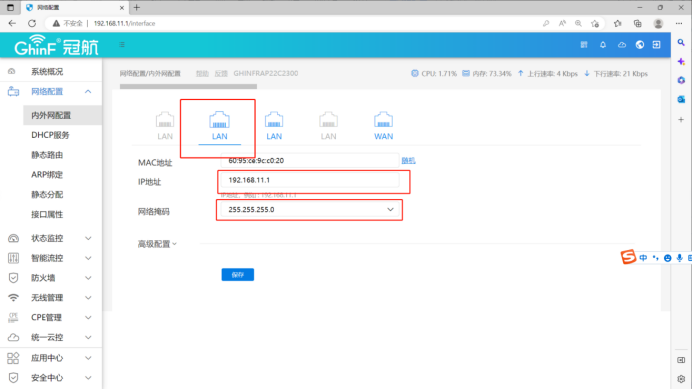Click the browser refresh button
692x389 pixels.
coord(32,23)
